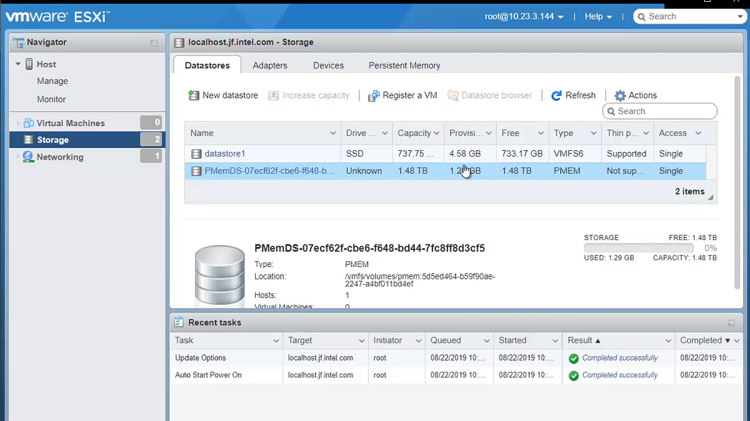Open the root@10.23.3.144 user dropdown
This screenshot has height=421, width=750.
(524, 16)
